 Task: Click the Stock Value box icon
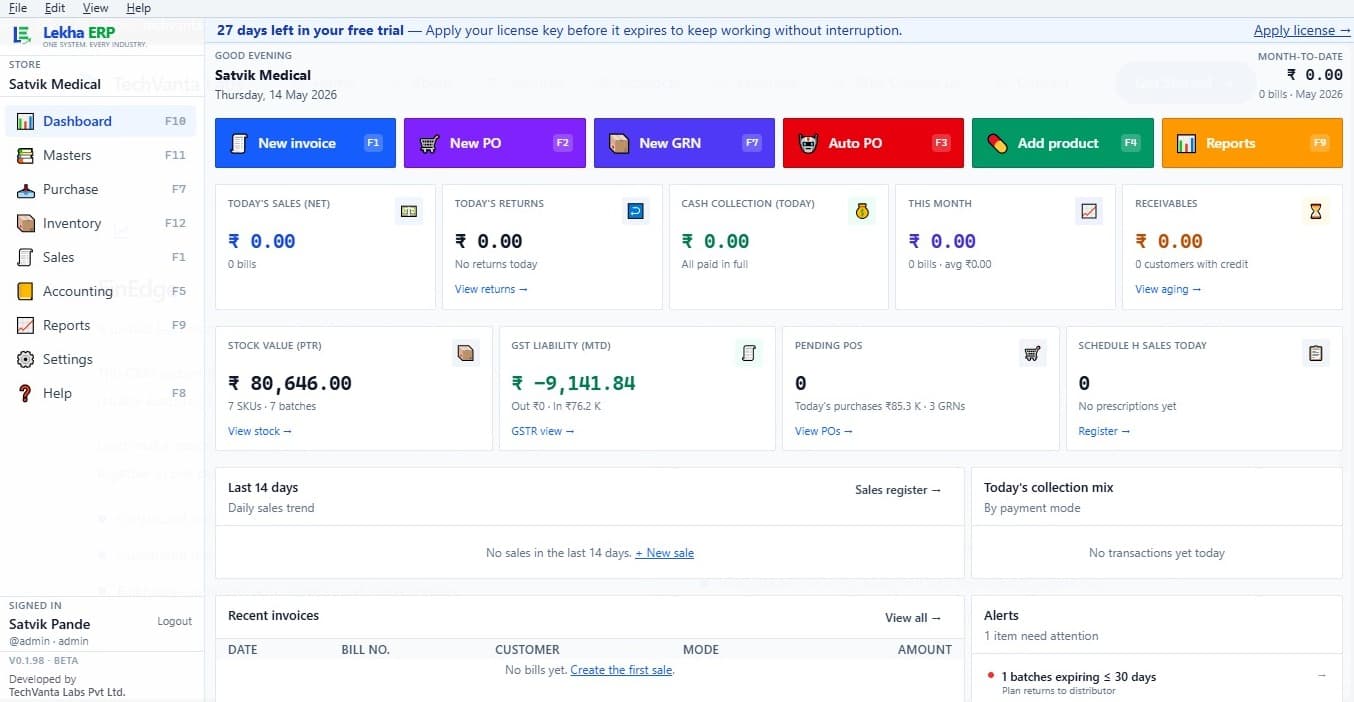point(465,353)
